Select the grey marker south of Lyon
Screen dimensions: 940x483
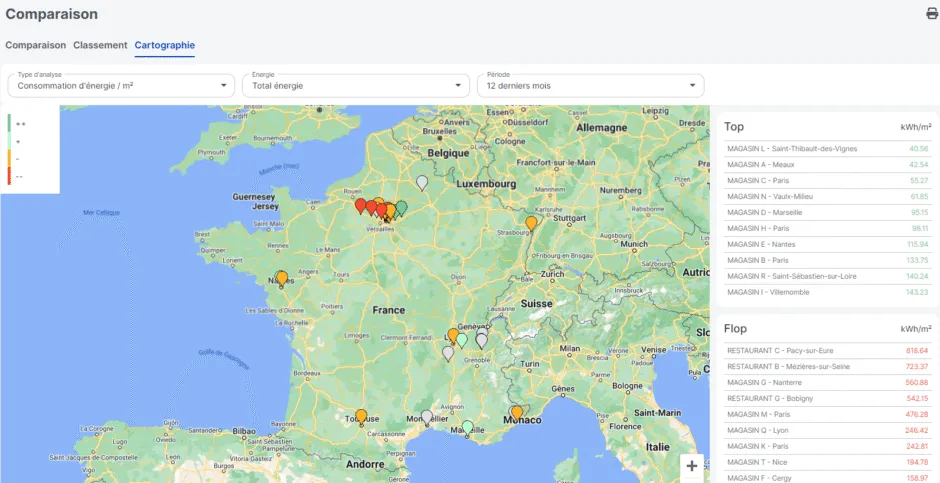[448, 354]
